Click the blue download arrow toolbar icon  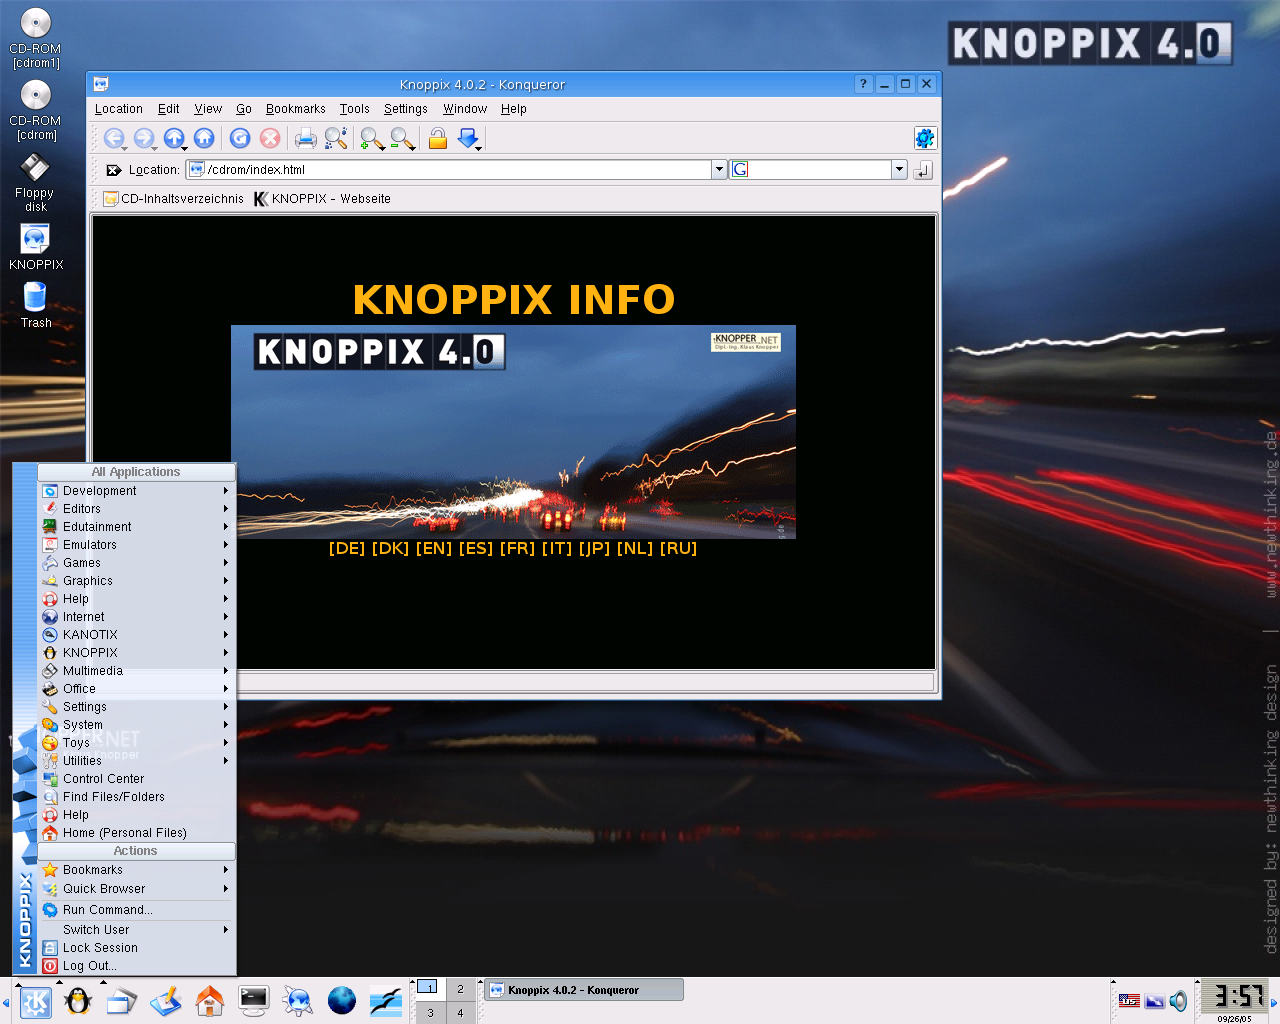coord(468,139)
